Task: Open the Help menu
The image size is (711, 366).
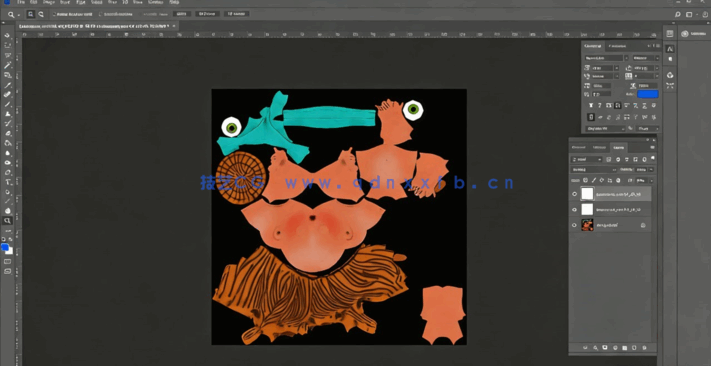Action: coord(174,2)
